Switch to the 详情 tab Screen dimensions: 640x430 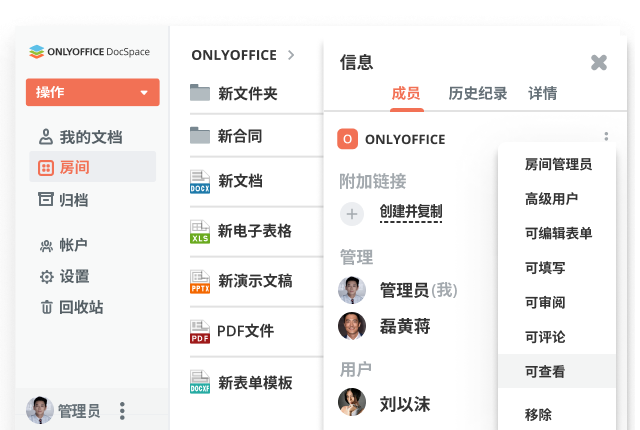click(542, 93)
